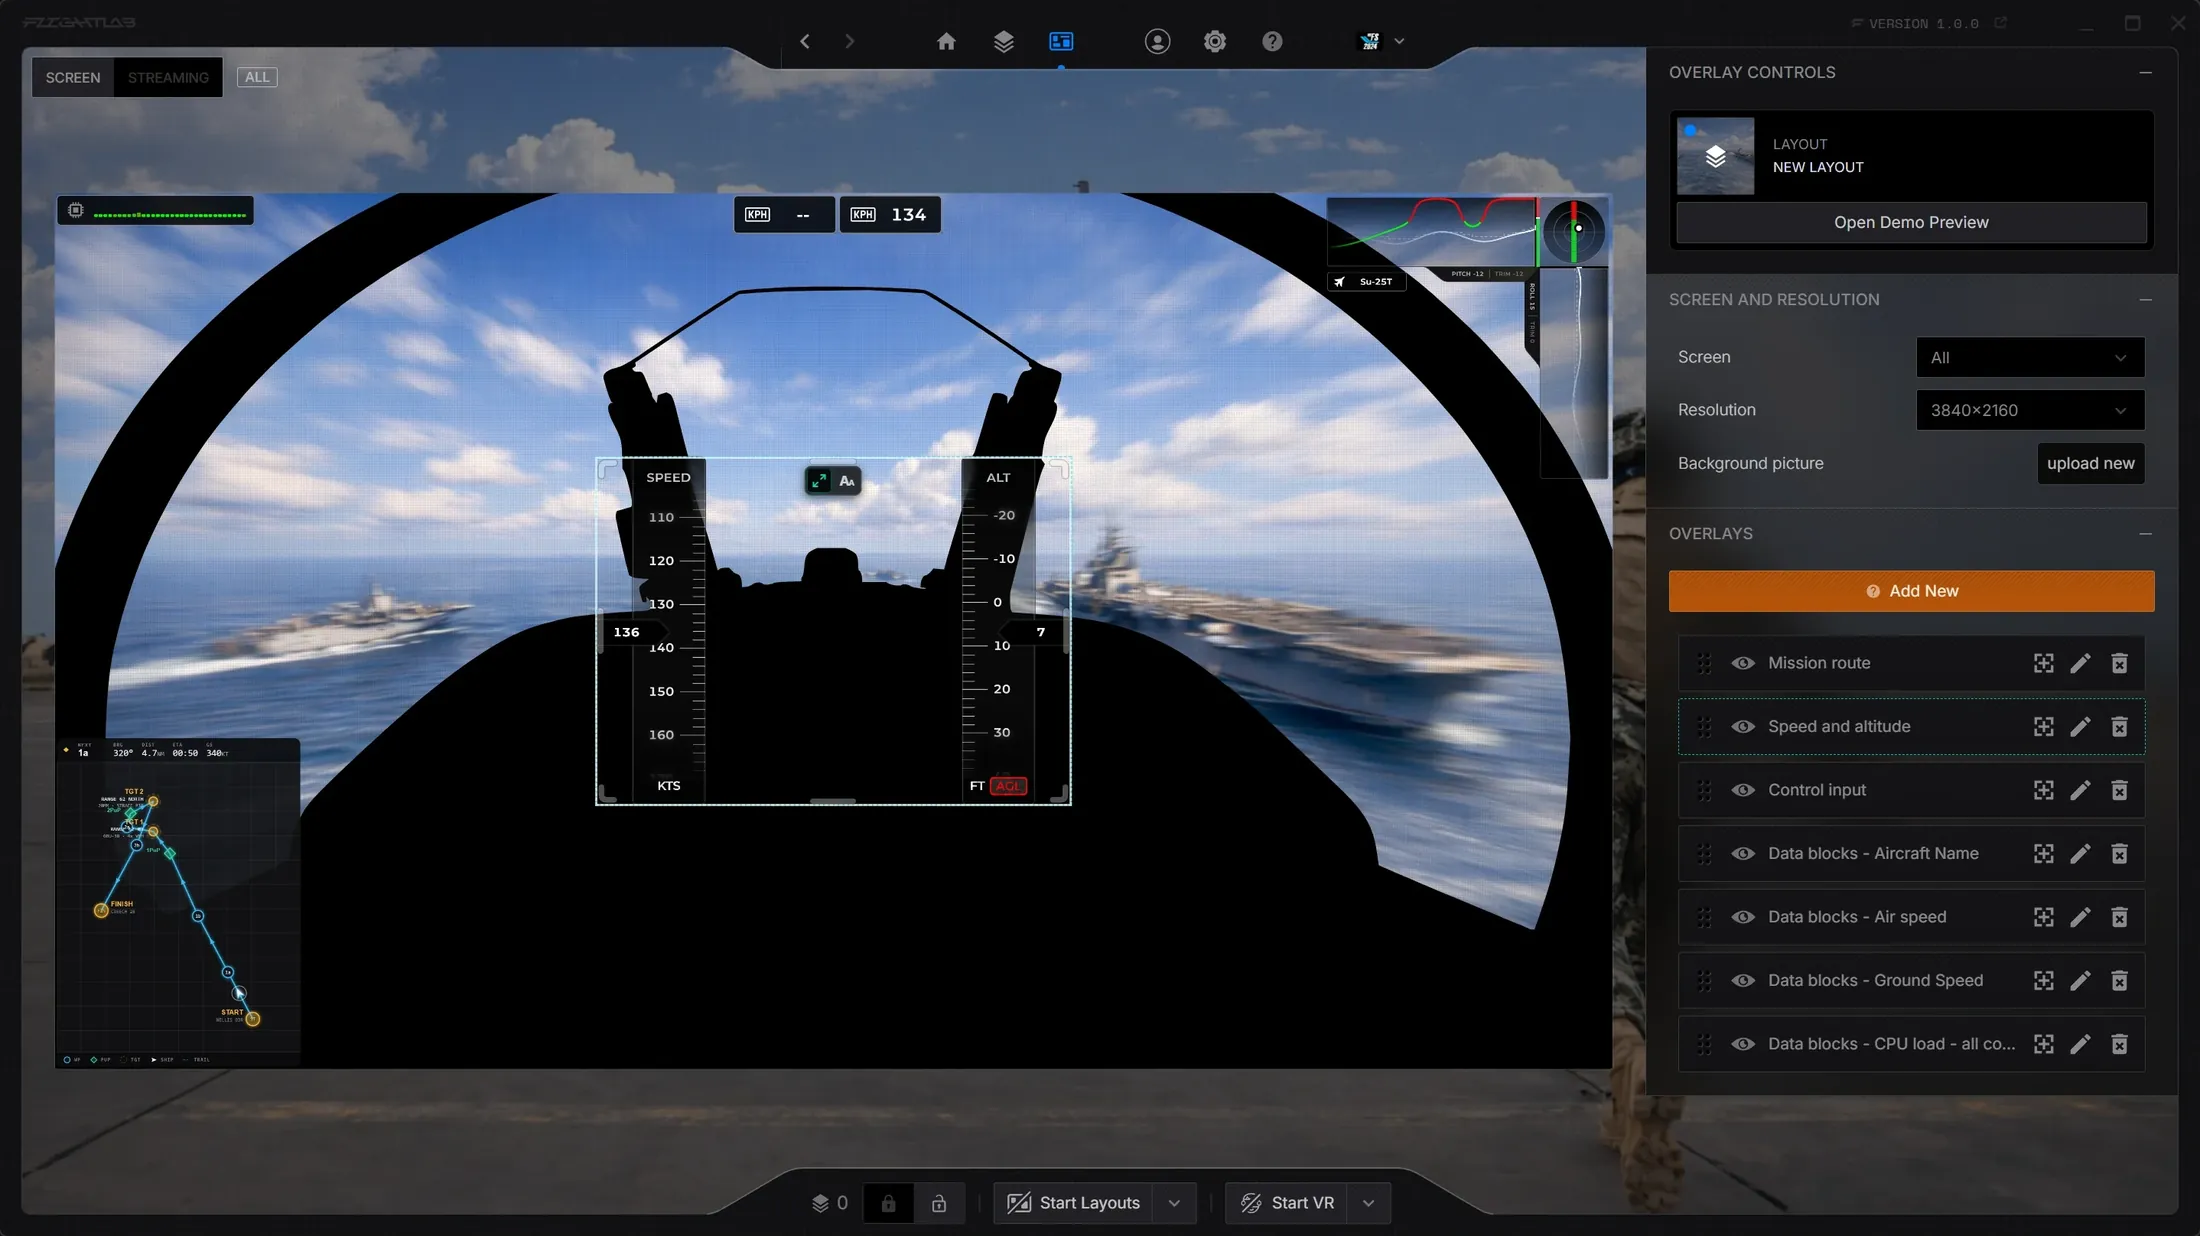Navigate forward with right arrow

[x=849, y=41]
